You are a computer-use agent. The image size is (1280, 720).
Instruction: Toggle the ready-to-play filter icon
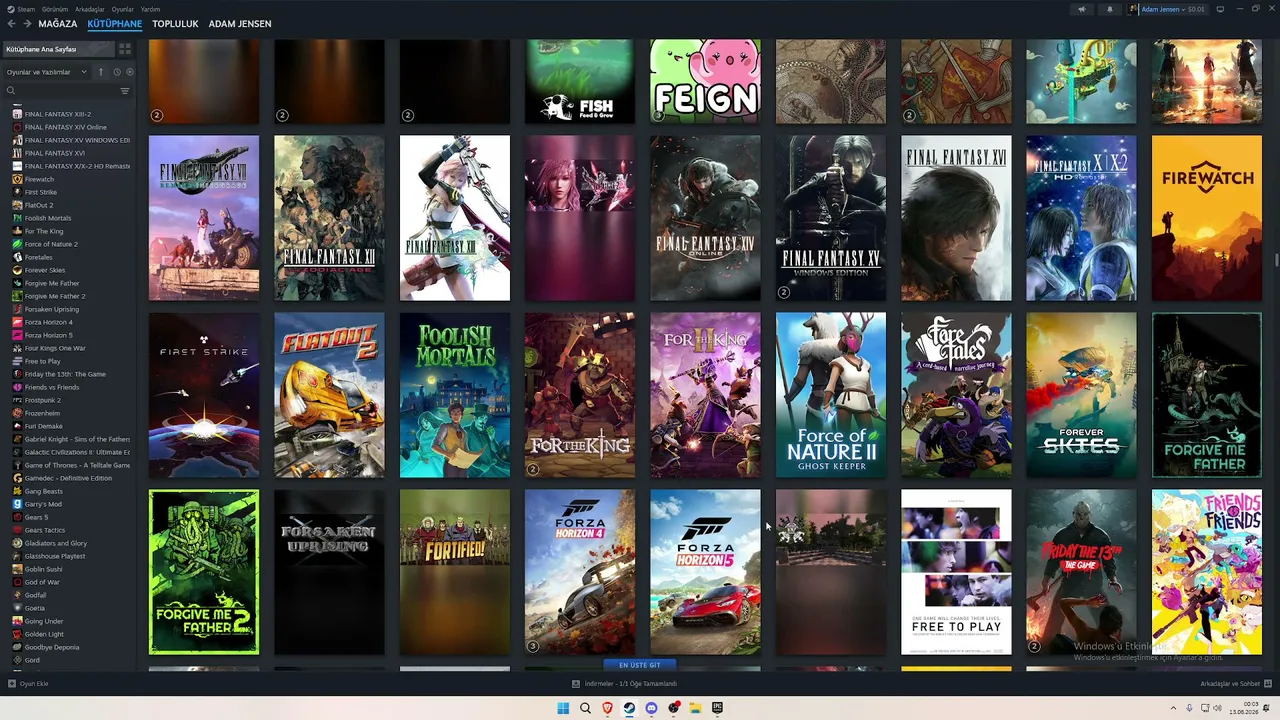point(130,72)
